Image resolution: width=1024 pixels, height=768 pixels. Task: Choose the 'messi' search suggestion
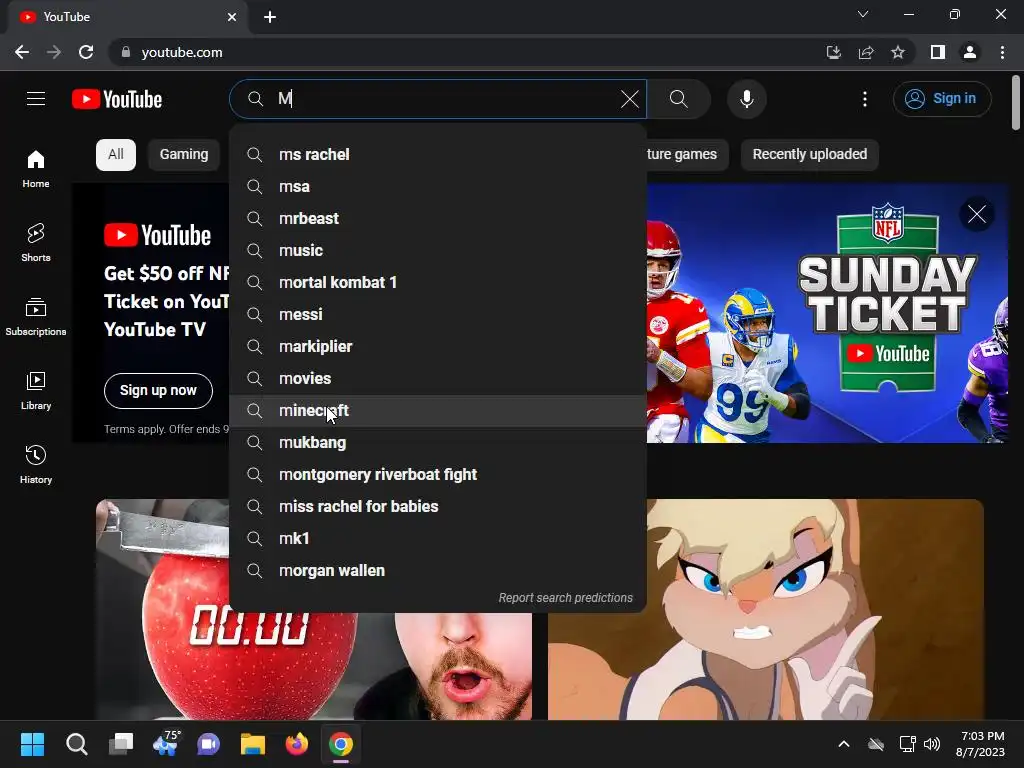[x=438, y=315]
